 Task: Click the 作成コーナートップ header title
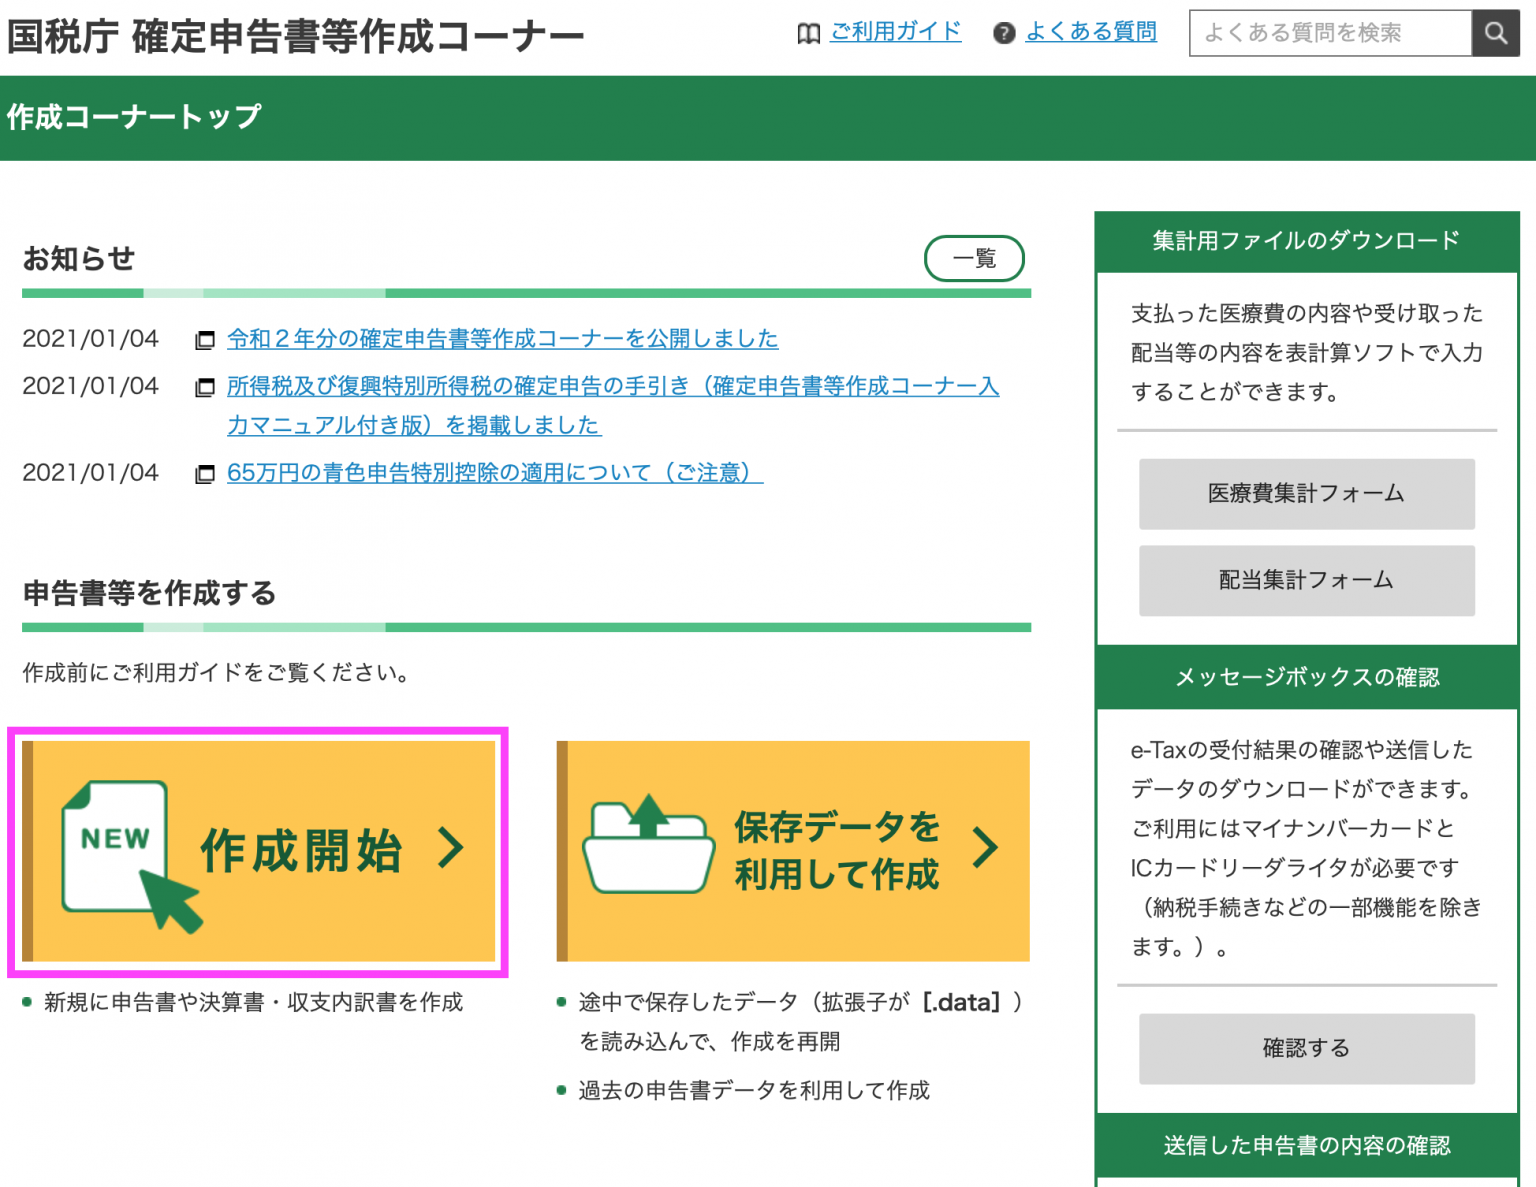point(134,117)
